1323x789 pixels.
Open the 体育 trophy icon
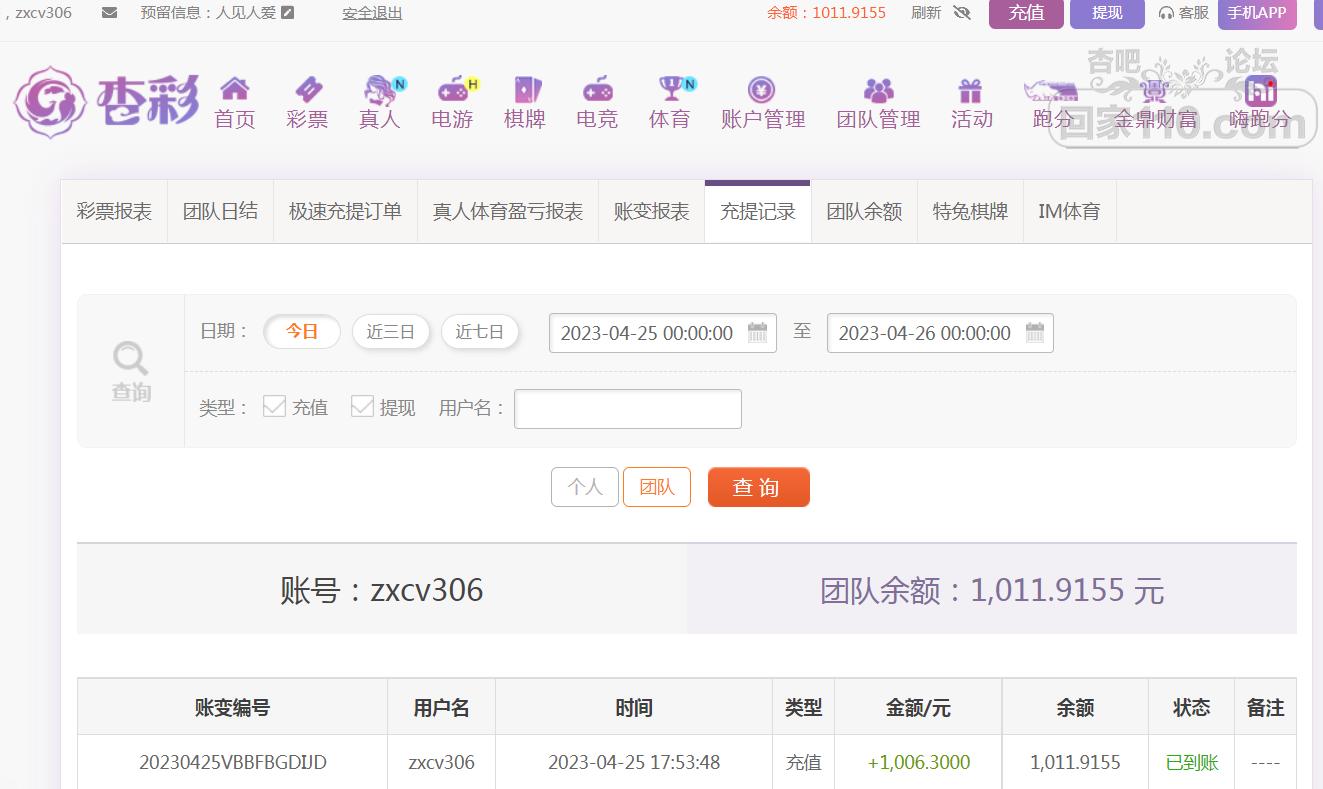pyautogui.click(x=670, y=90)
